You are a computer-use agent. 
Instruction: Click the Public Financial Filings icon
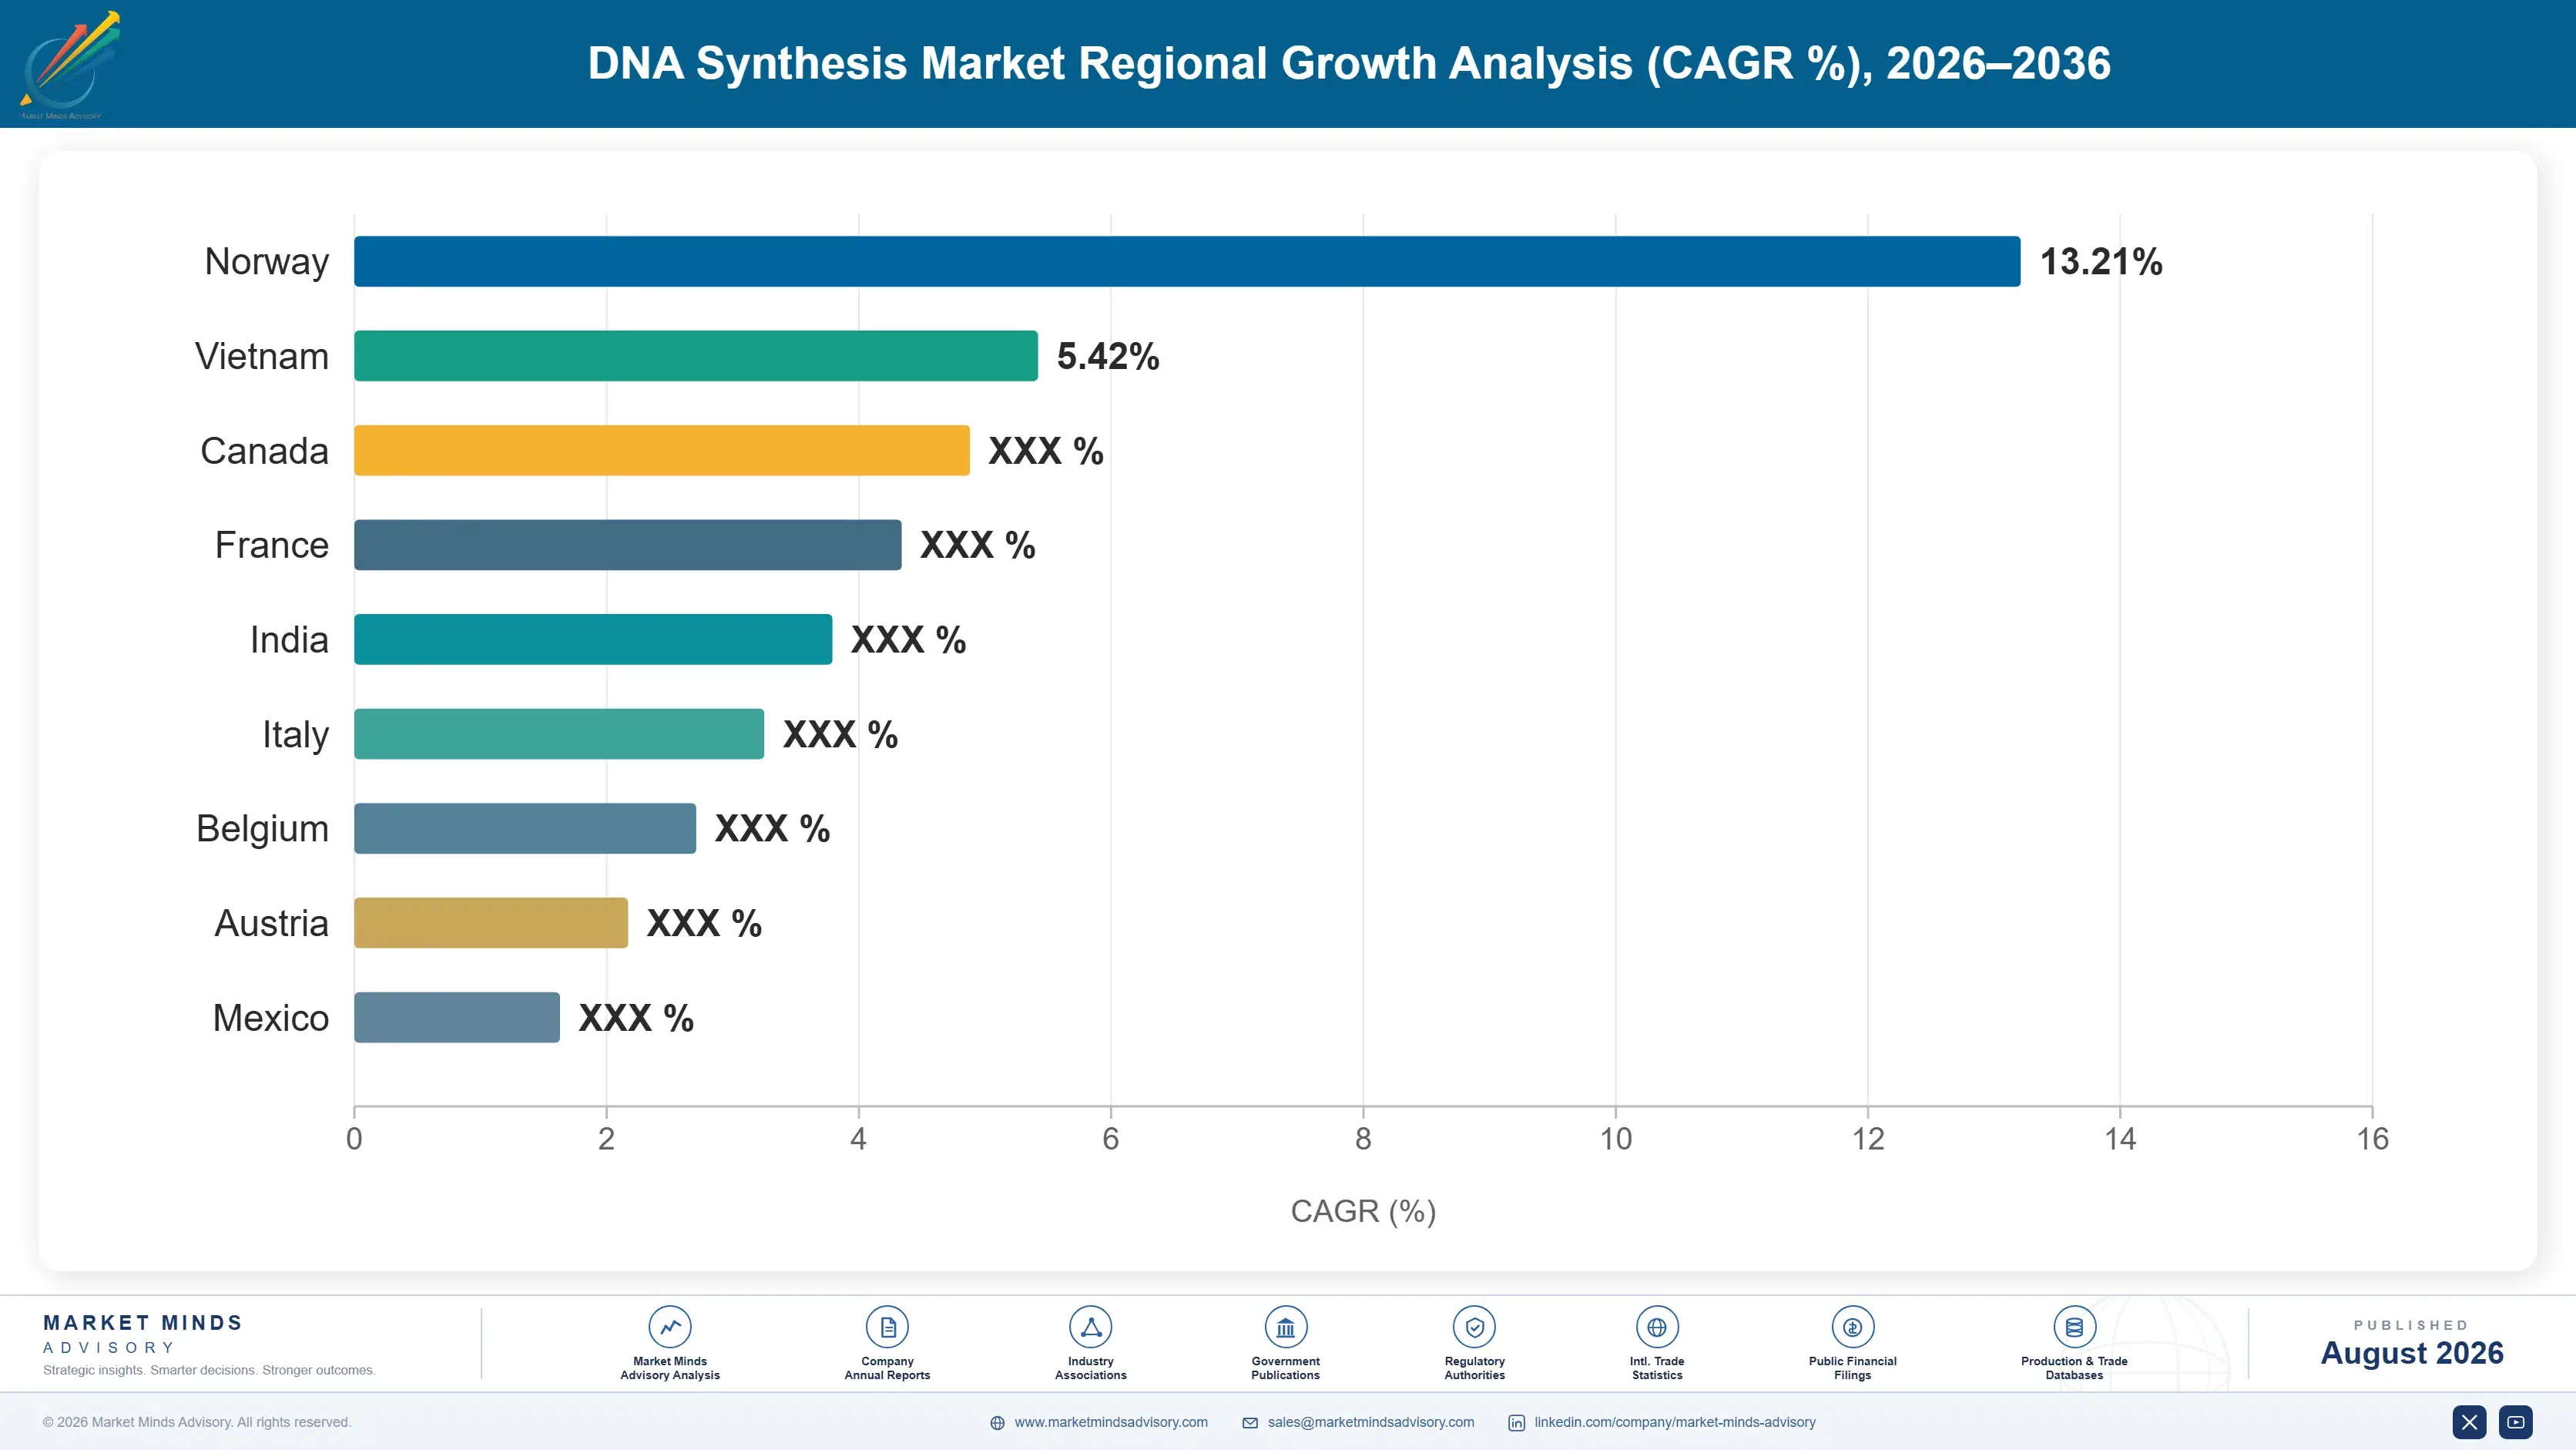click(x=1852, y=1327)
